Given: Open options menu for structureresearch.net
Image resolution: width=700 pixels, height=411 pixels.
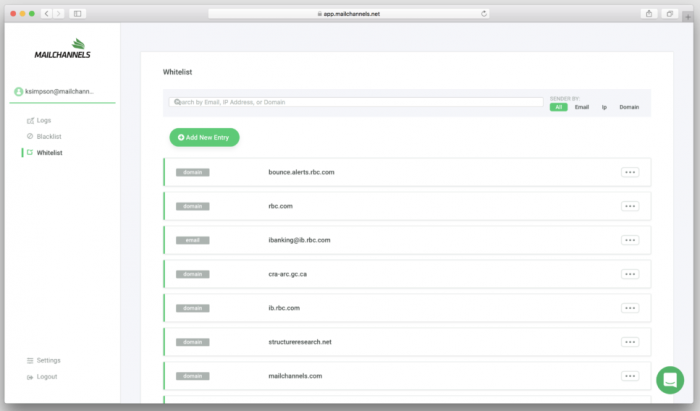Looking at the screenshot, I should 630,342.
